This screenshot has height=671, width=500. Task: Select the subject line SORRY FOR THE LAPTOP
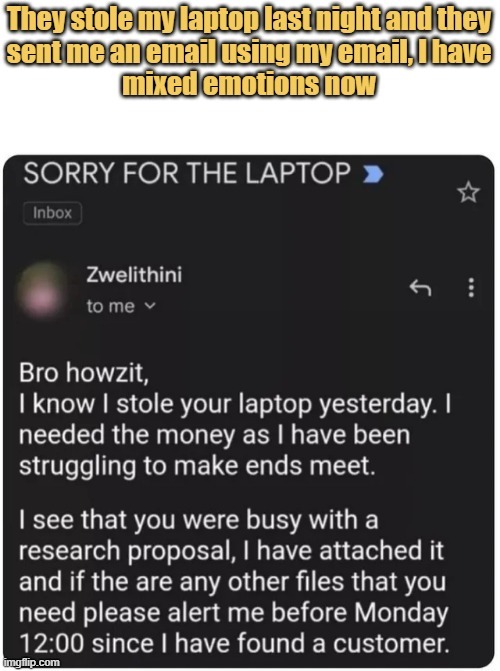coord(187,173)
